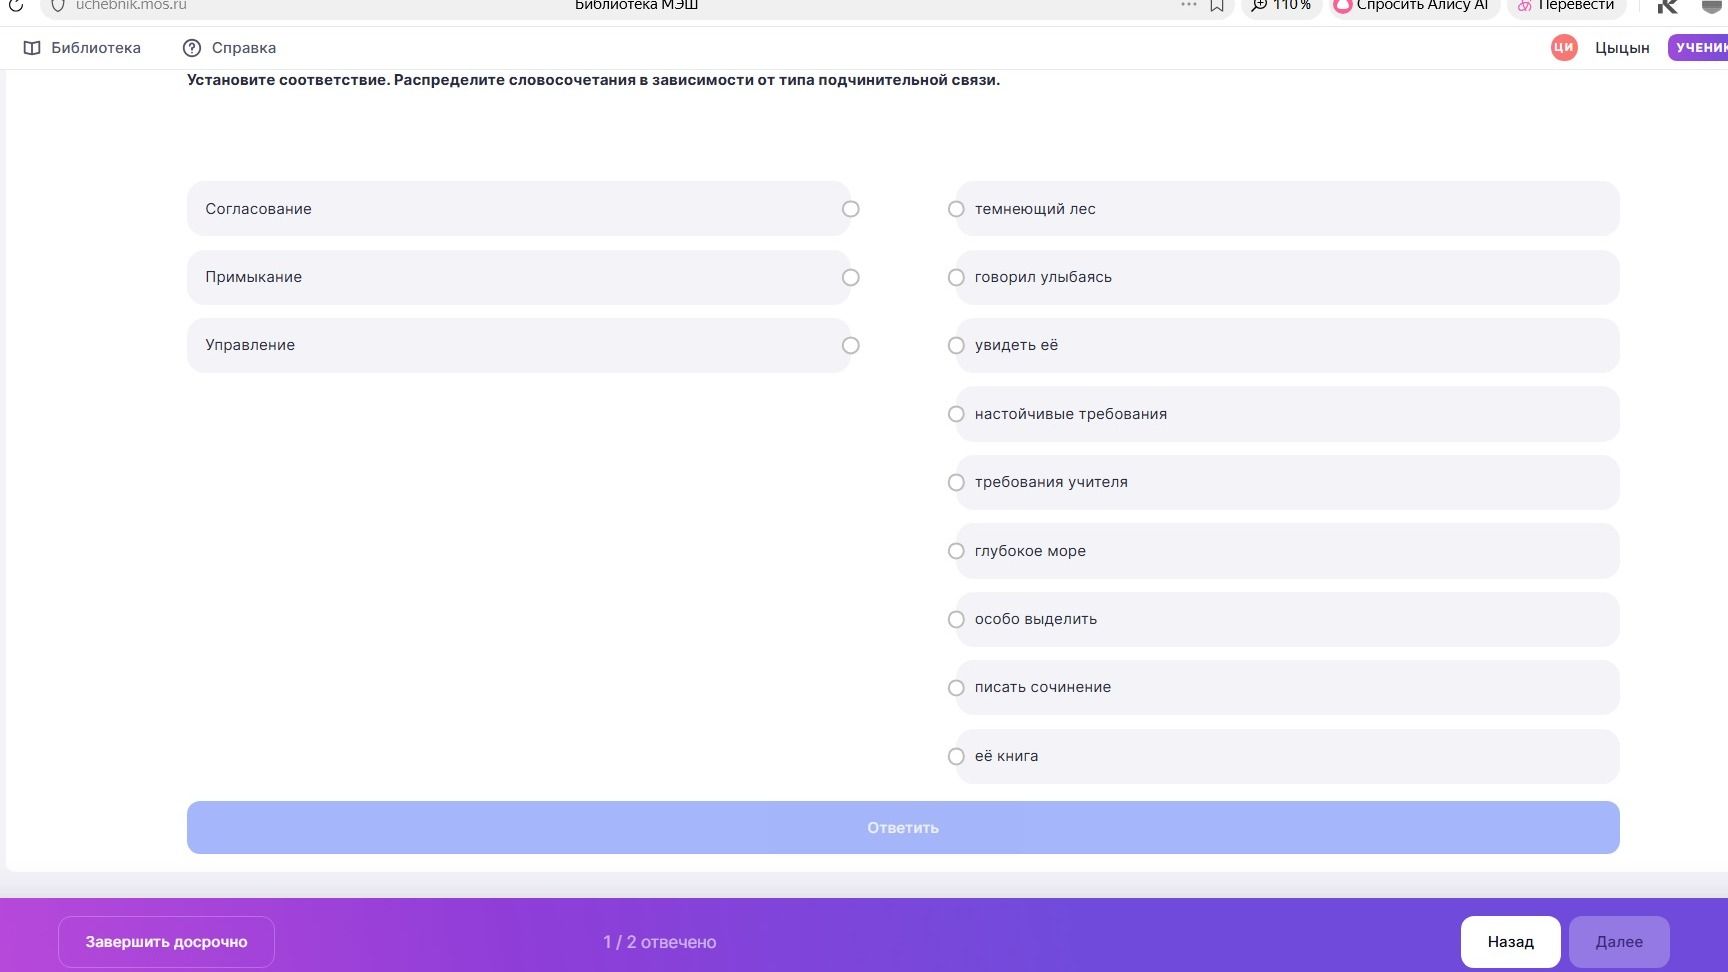
Task: Click the browser reload icon
Action: click(15, 5)
